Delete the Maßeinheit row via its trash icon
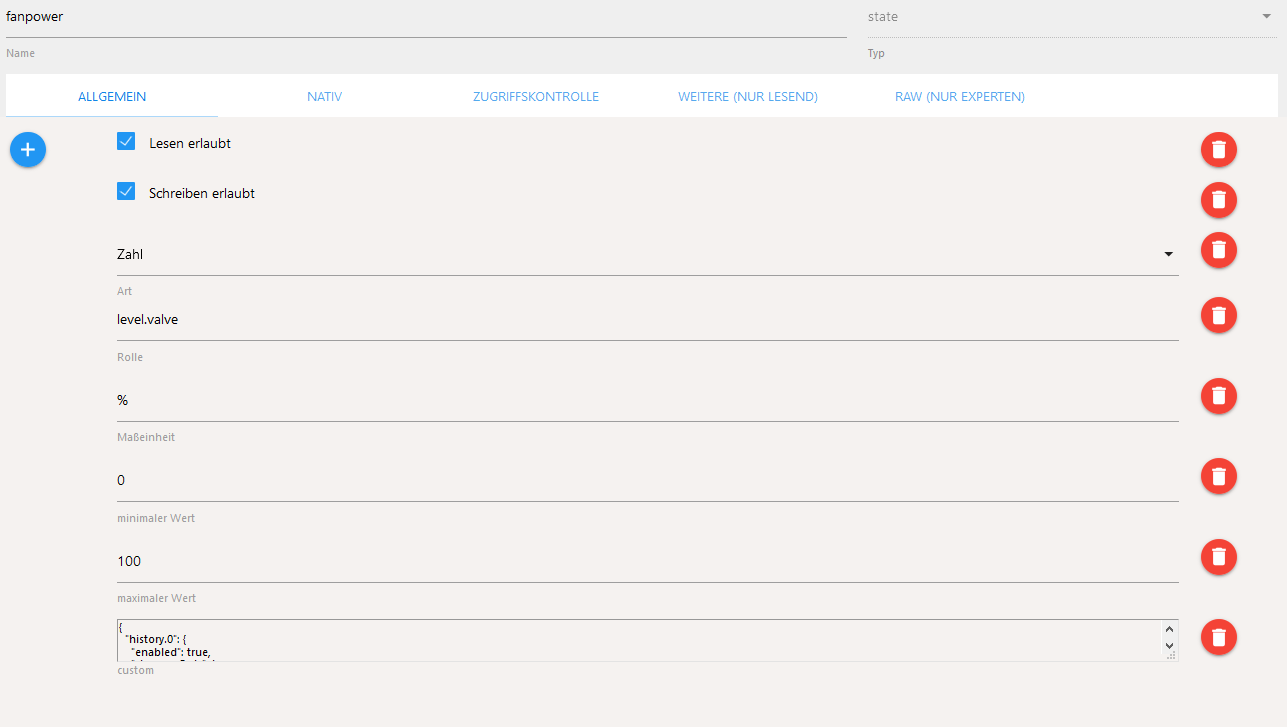The image size is (1287, 727). pyautogui.click(x=1218, y=396)
